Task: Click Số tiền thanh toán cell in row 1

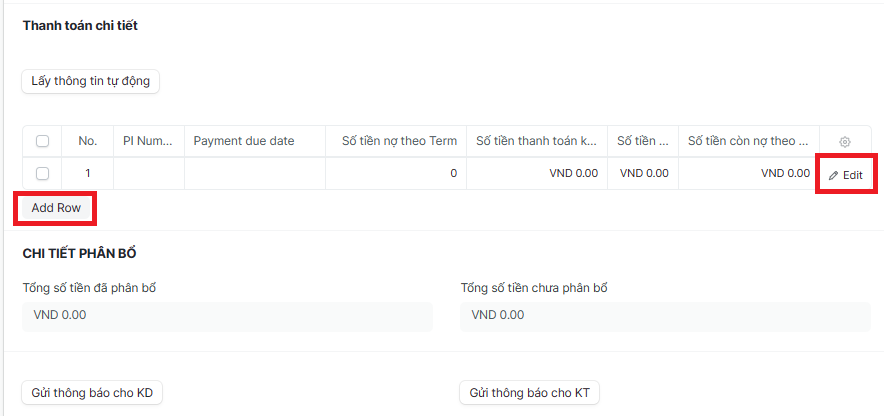Action: click(x=536, y=174)
